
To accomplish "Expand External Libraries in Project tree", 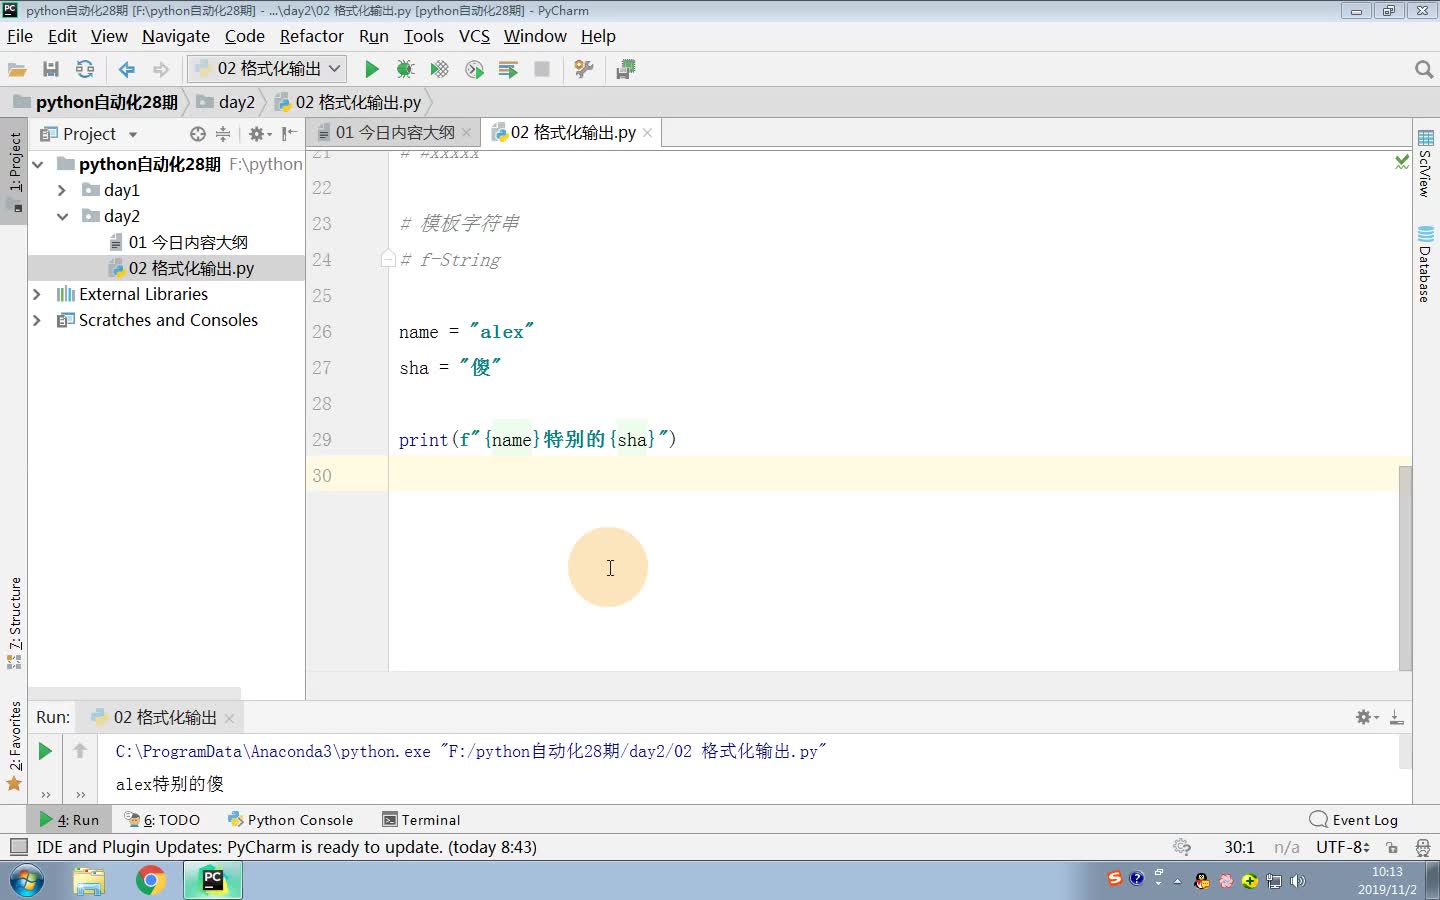I will (37, 294).
